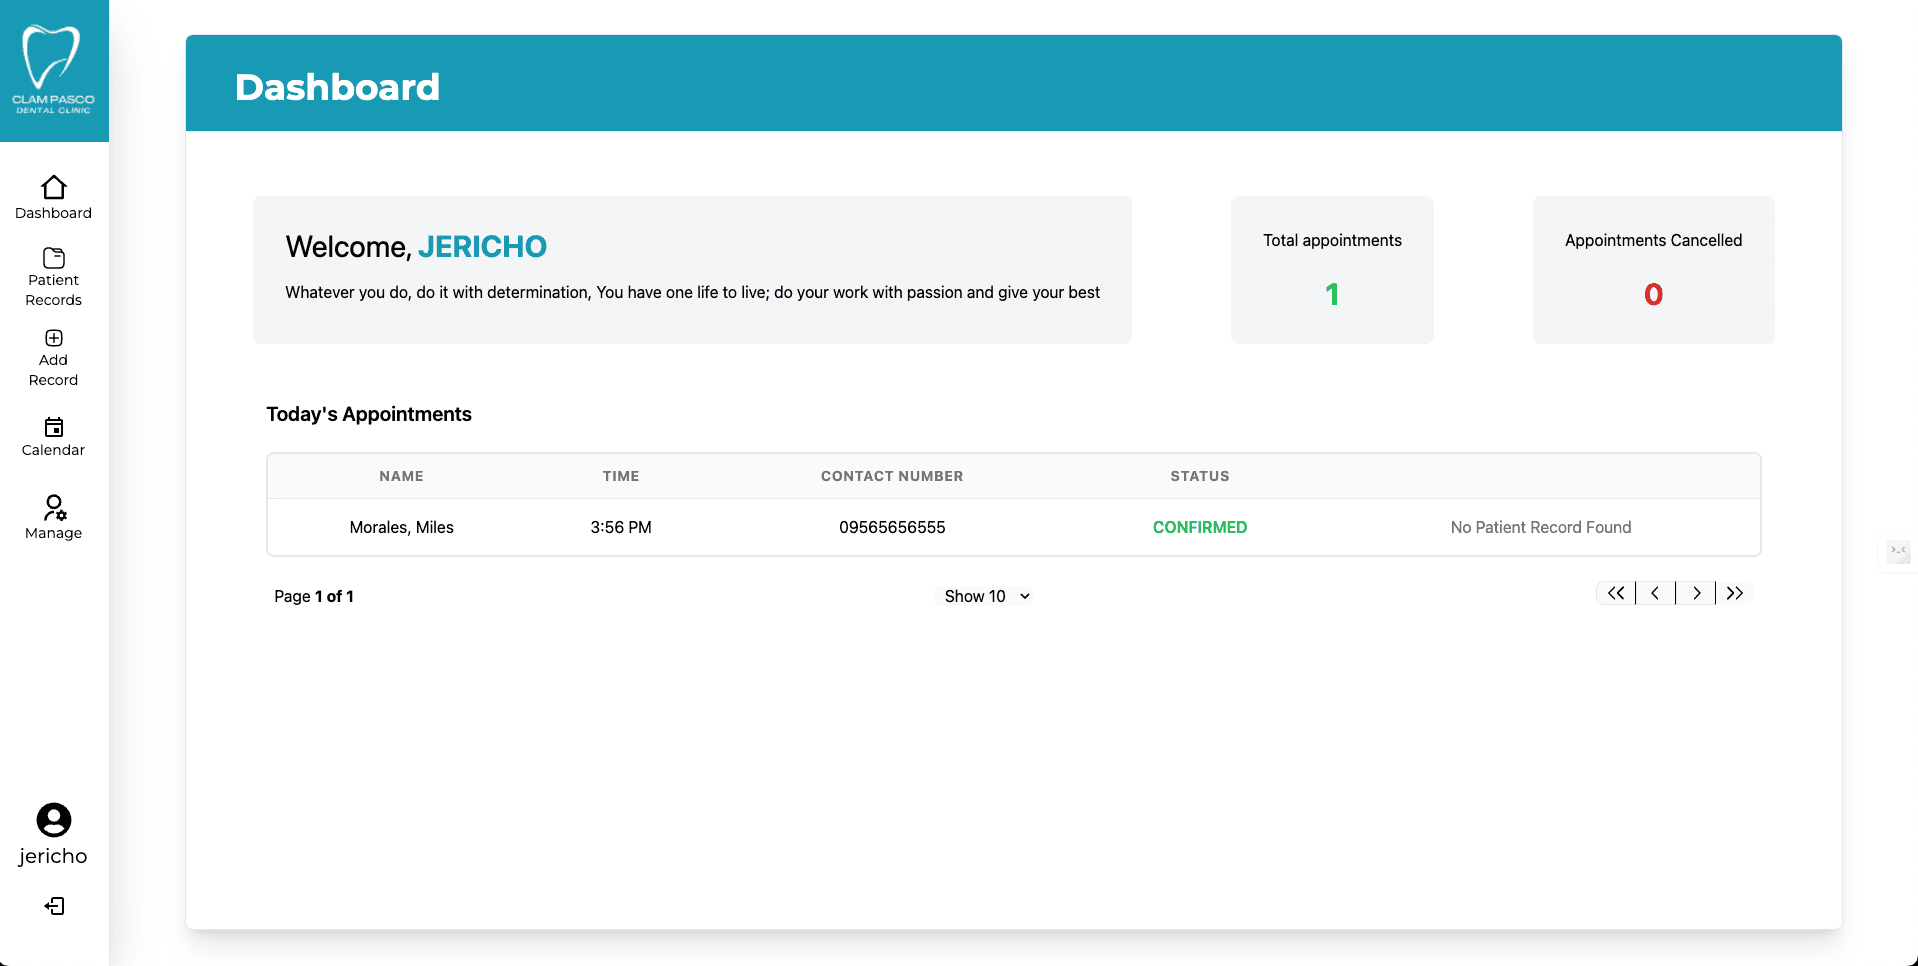Jump to last page with double-arrow icon

1735,592
